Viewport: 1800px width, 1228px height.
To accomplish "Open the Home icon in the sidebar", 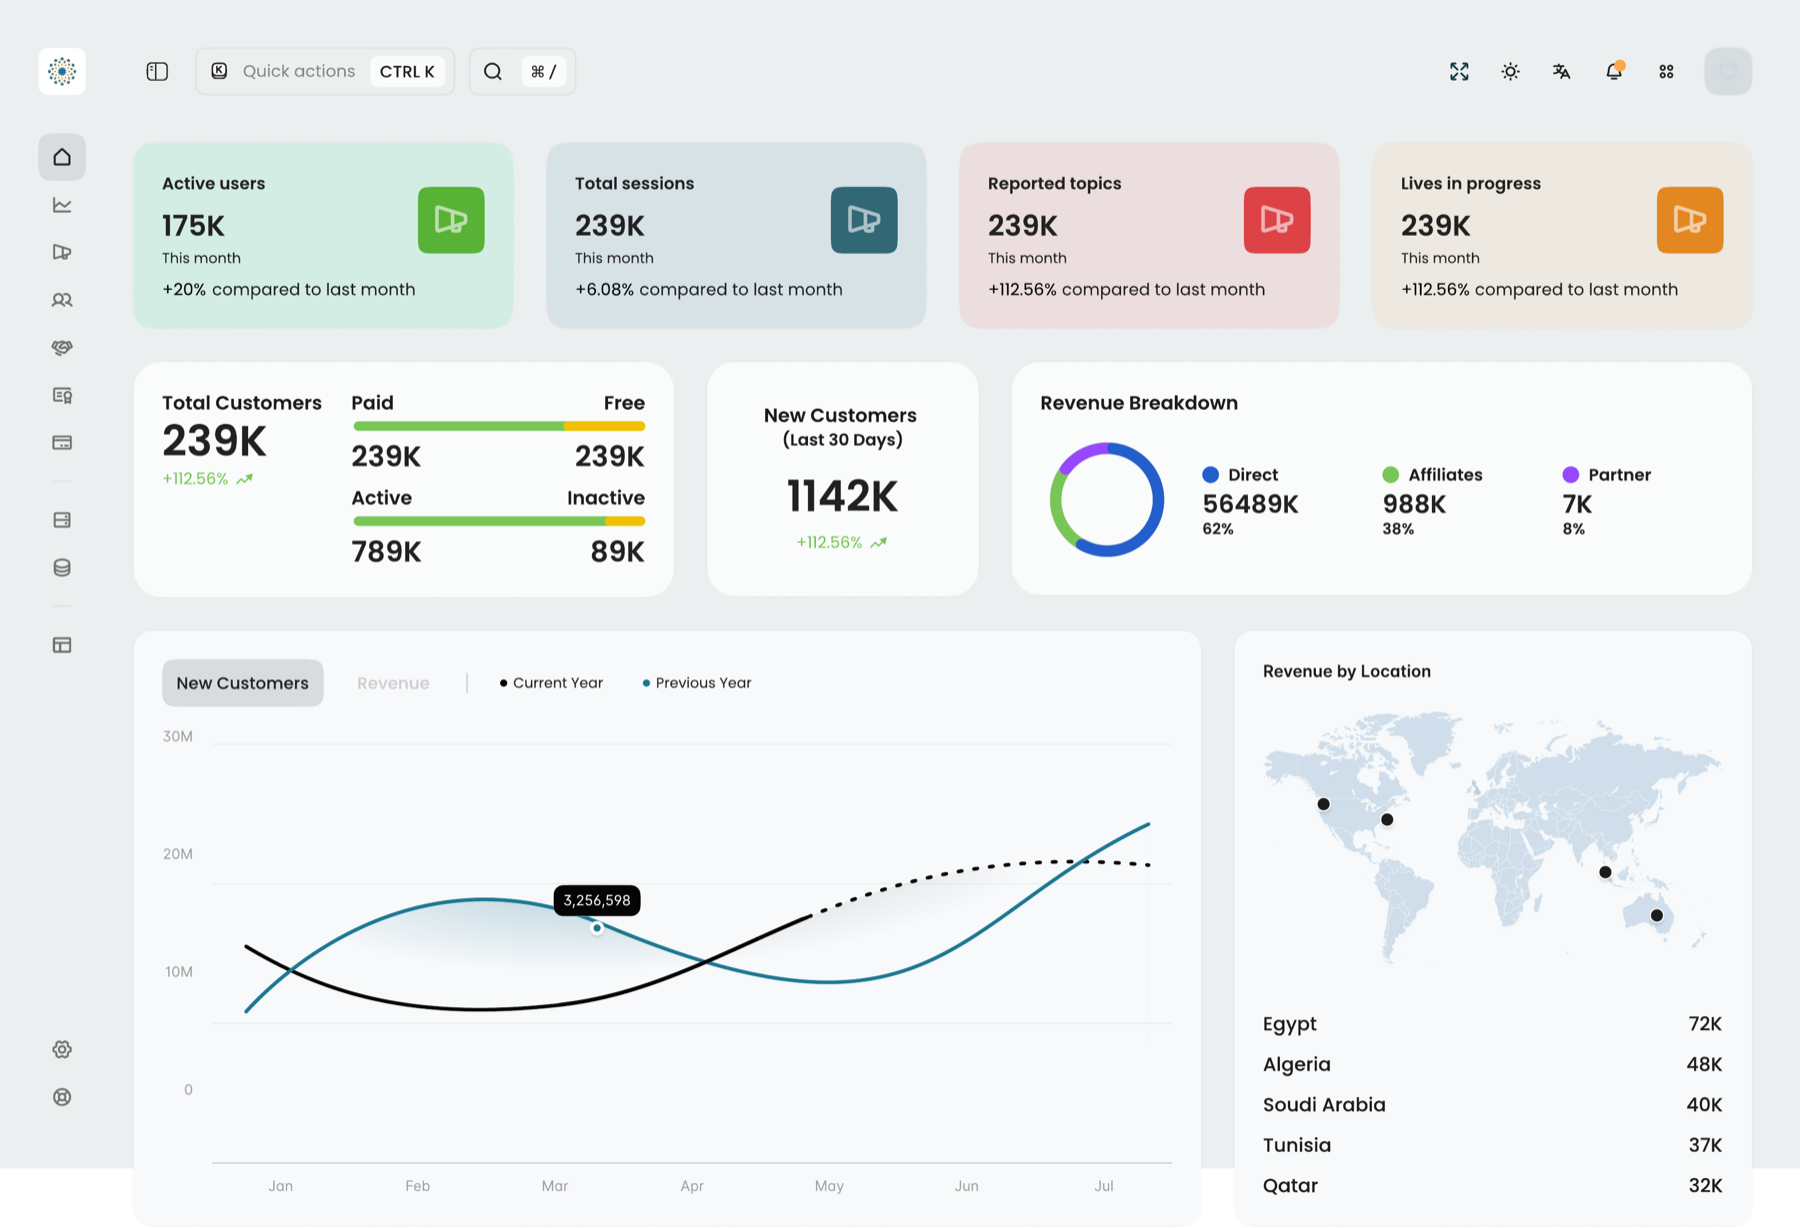I will (62, 157).
